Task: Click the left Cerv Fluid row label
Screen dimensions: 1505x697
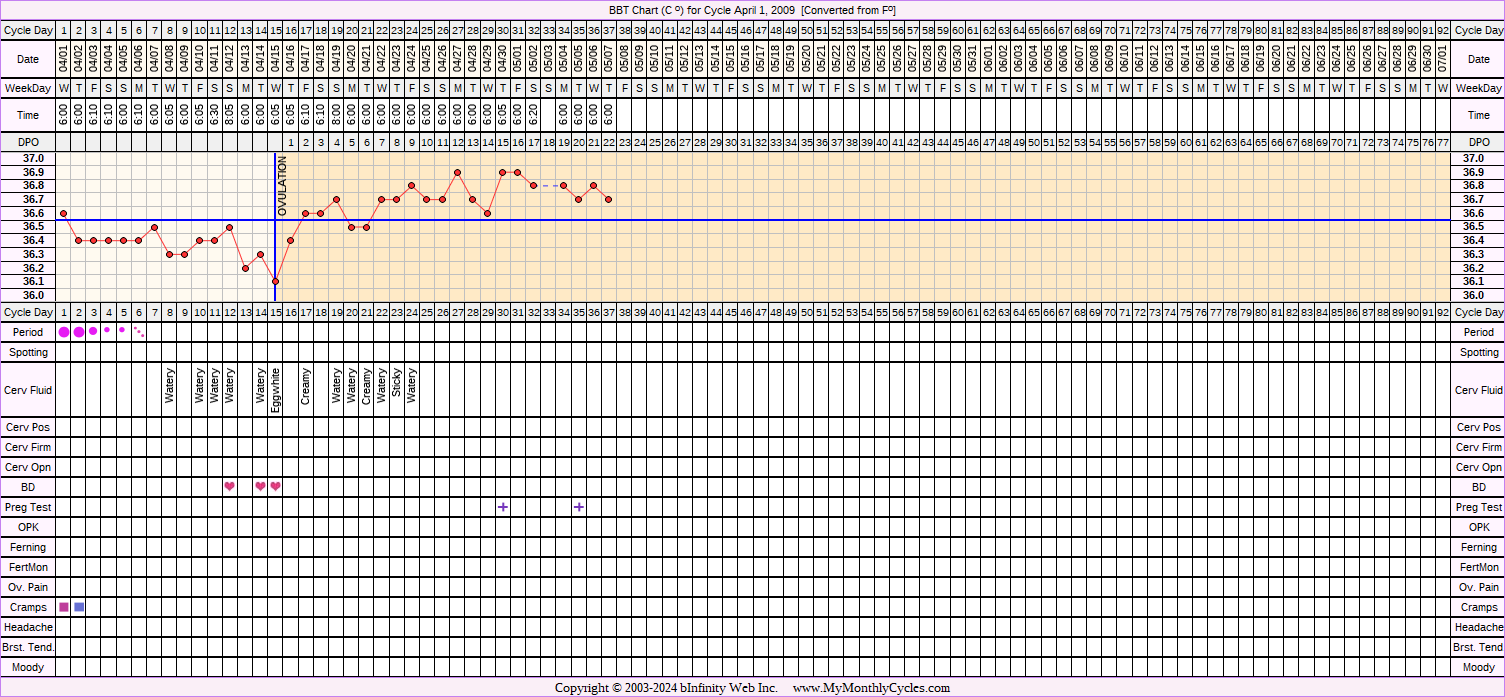Action: click(28, 390)
